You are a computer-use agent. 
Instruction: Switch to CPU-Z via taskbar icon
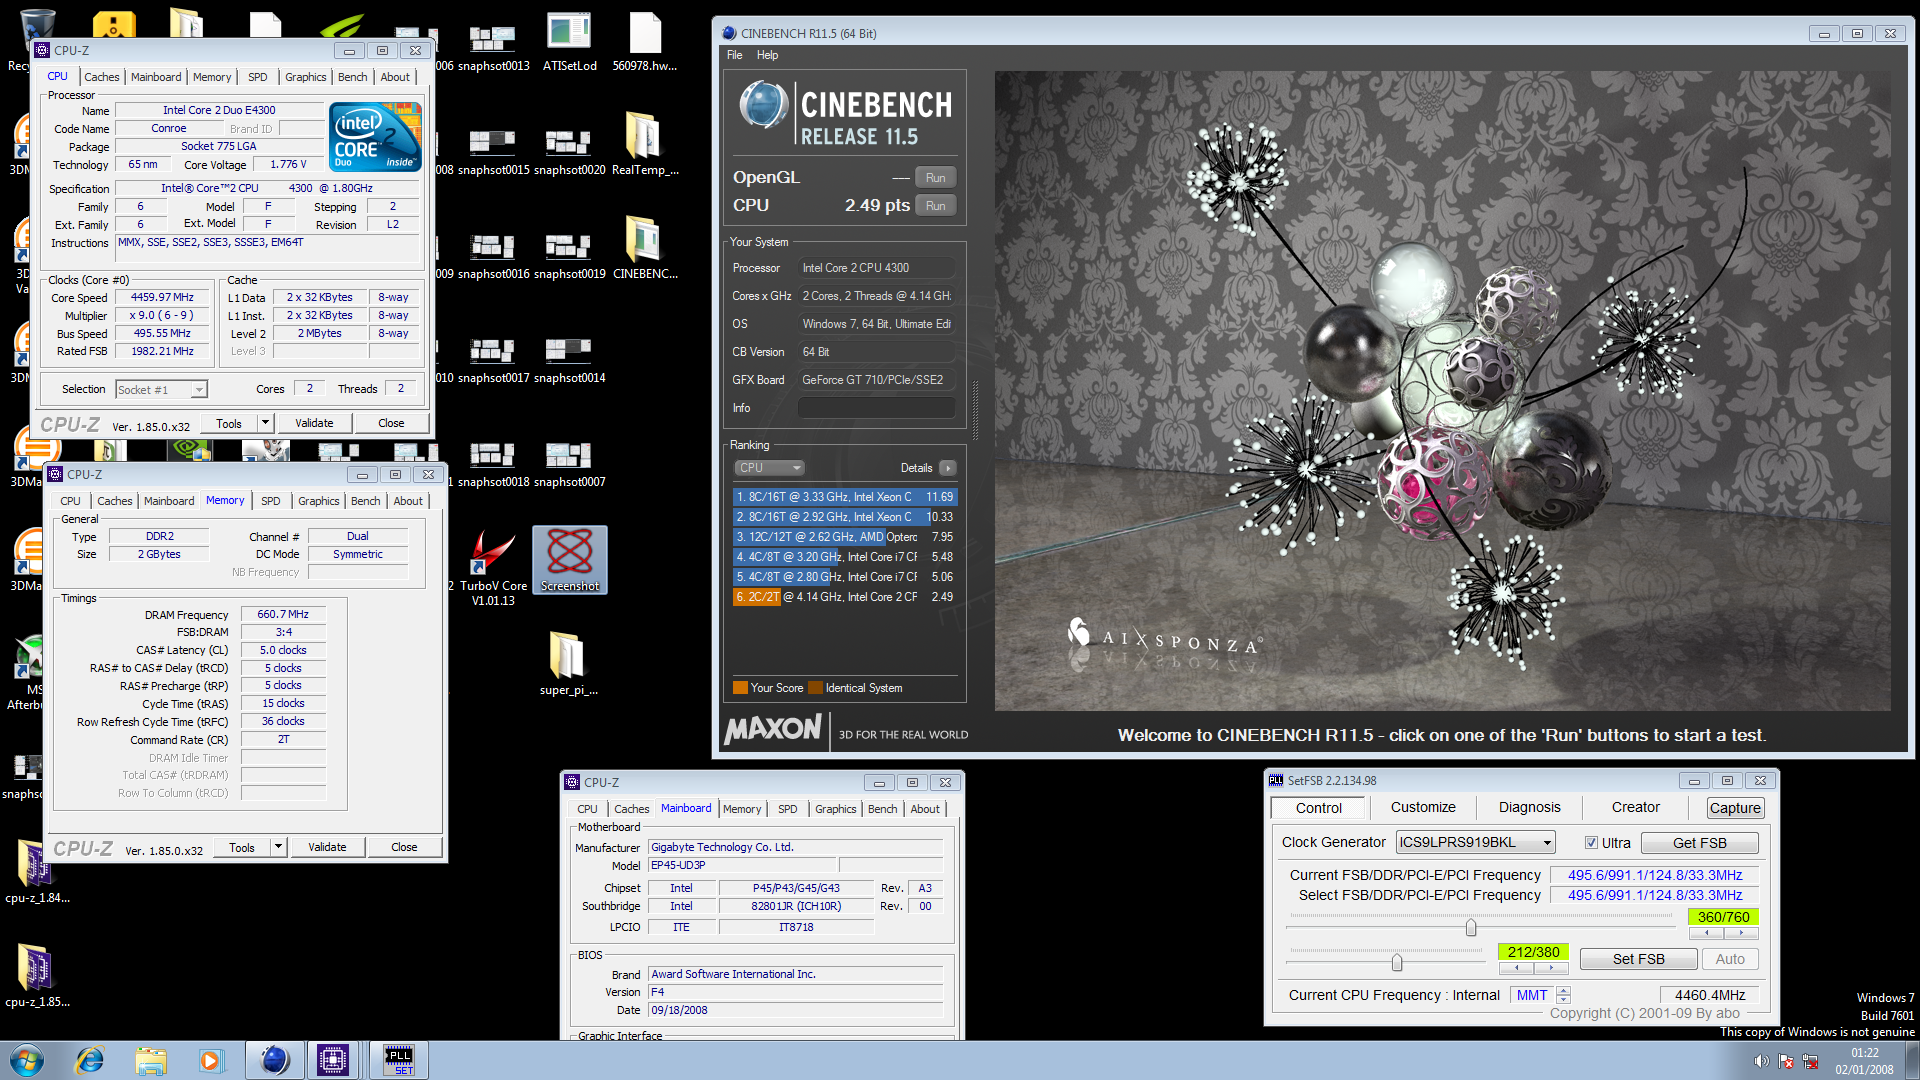click(333, 1060)
